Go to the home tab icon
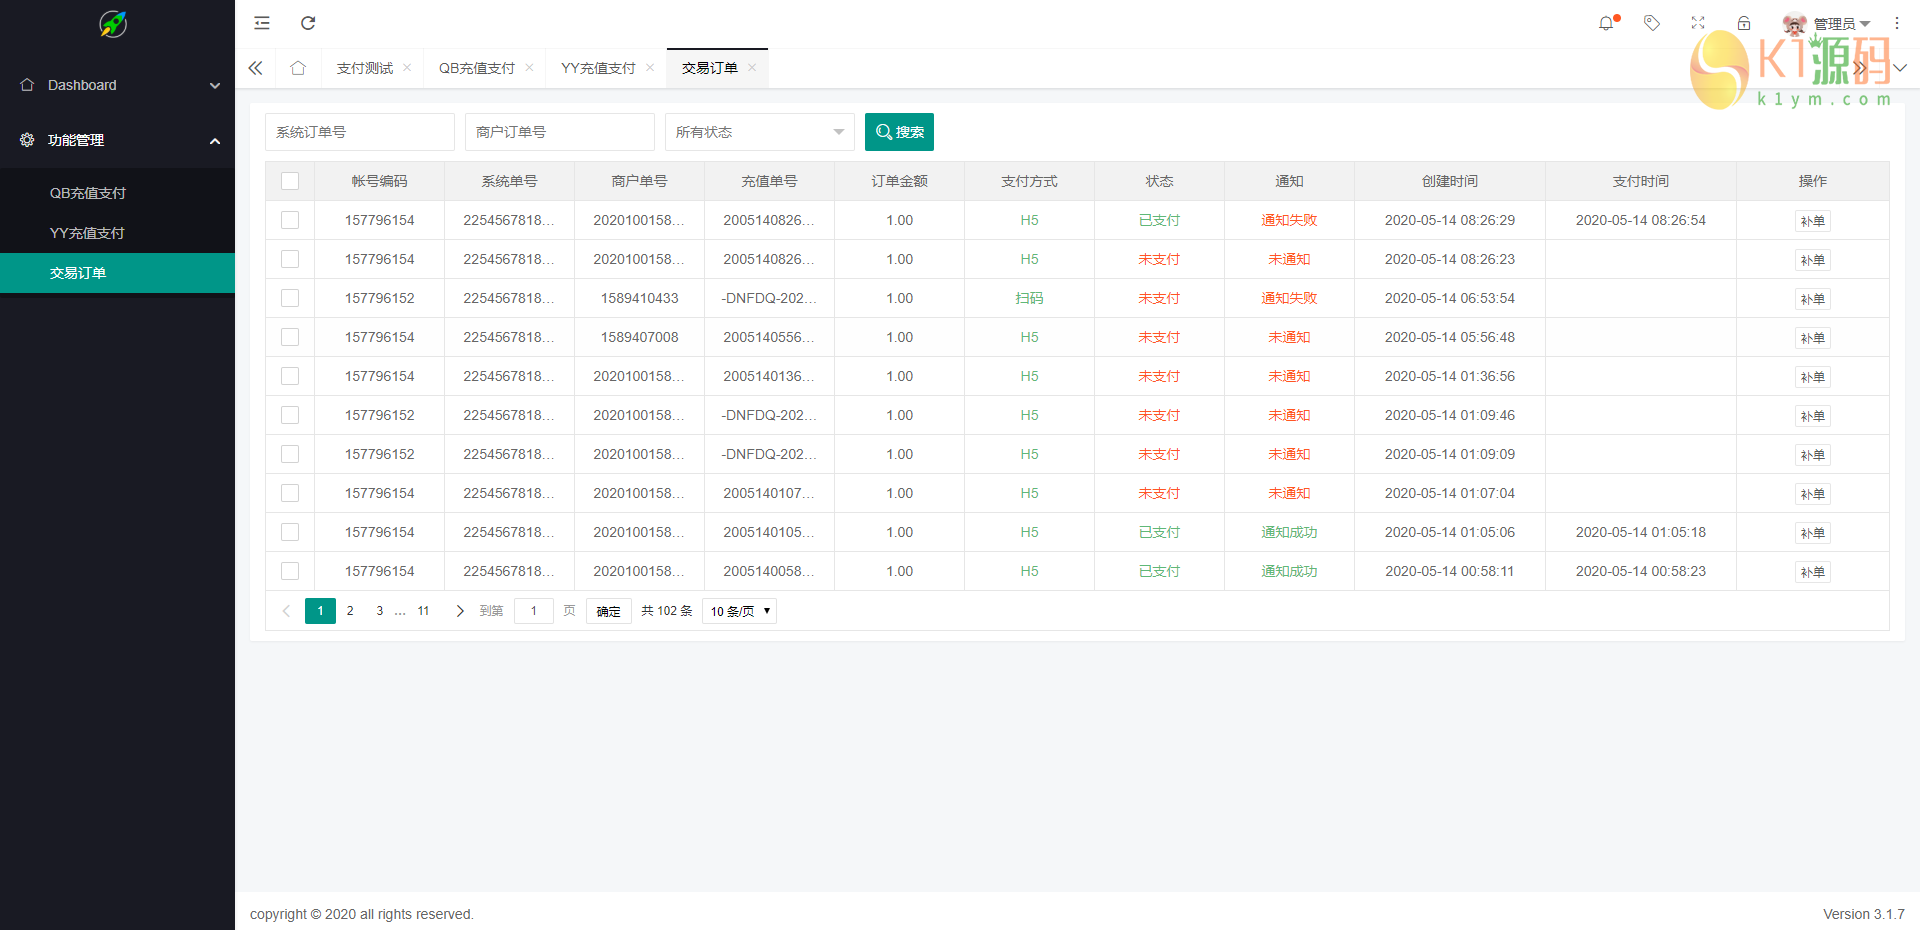Viewport: 1920px width, 930px height. coord(298,68)
